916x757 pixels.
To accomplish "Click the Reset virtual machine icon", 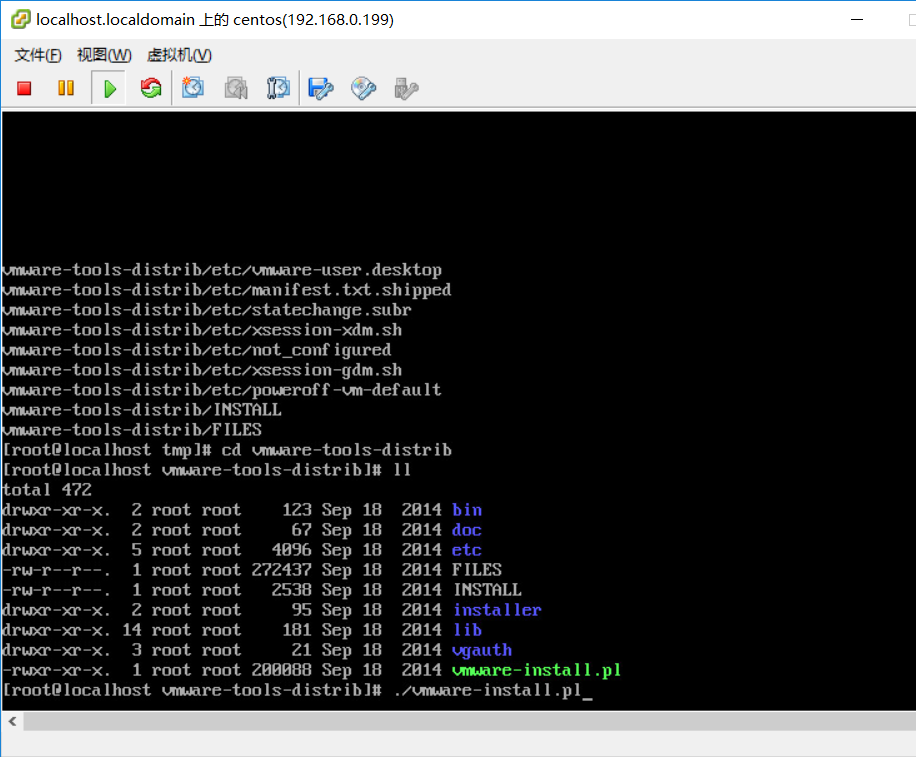I will tap(151, 88).
